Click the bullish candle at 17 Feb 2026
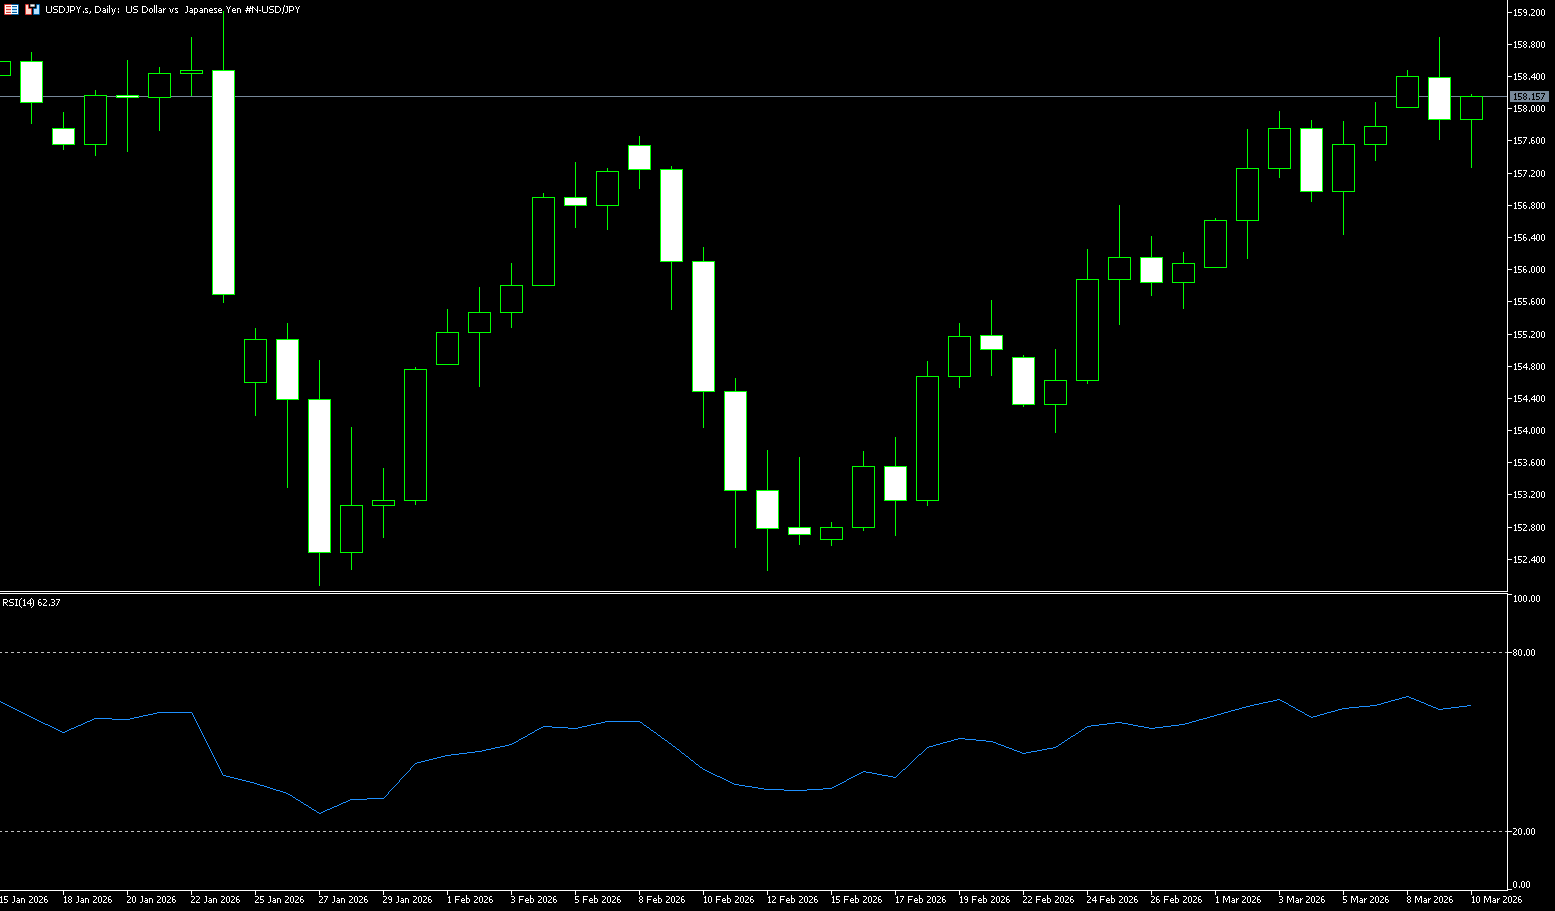1555x911 pixels. pyautogui.click(x=927, y=438)
